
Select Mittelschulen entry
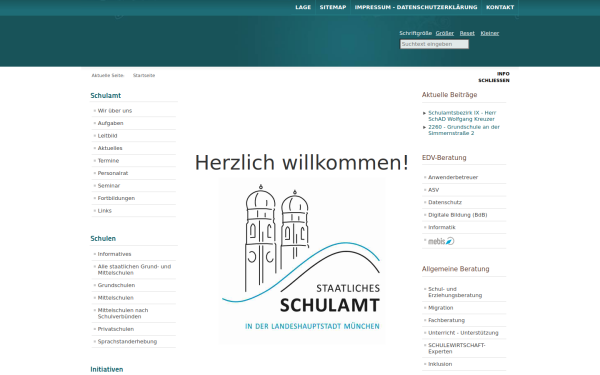[x=116, y=298]
